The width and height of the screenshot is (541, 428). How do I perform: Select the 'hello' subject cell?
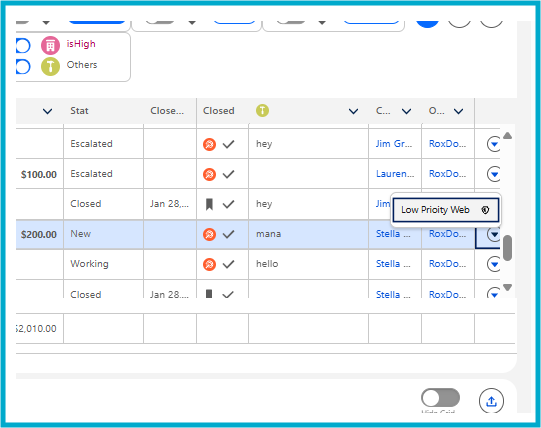(308, 264)
